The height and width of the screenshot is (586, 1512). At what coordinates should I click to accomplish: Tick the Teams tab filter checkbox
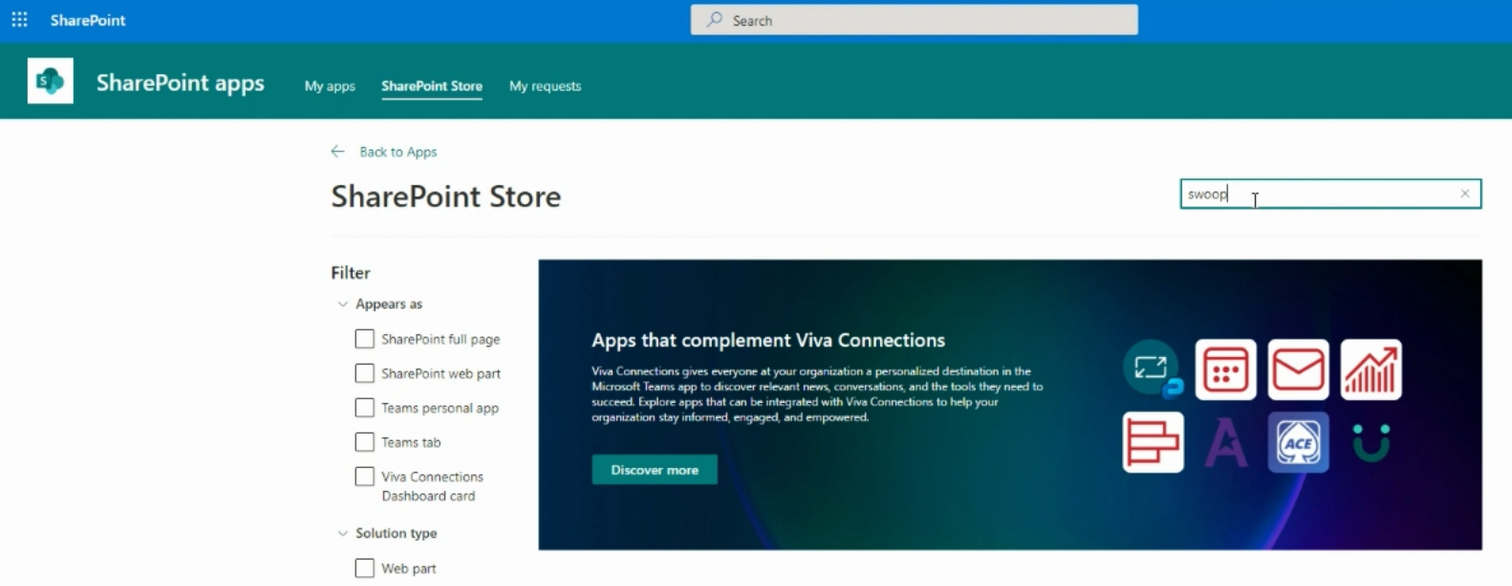coord(365,442)
